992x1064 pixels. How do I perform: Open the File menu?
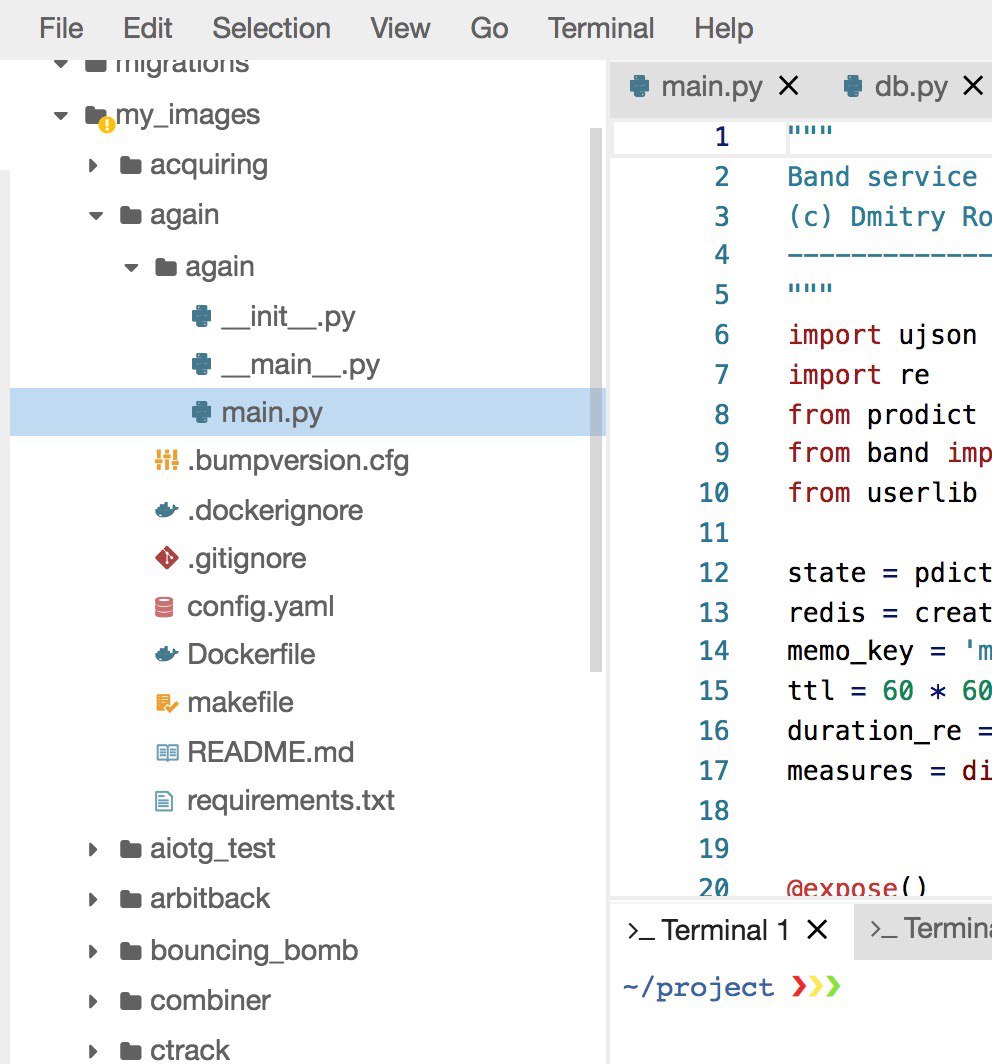coord(61,28)
